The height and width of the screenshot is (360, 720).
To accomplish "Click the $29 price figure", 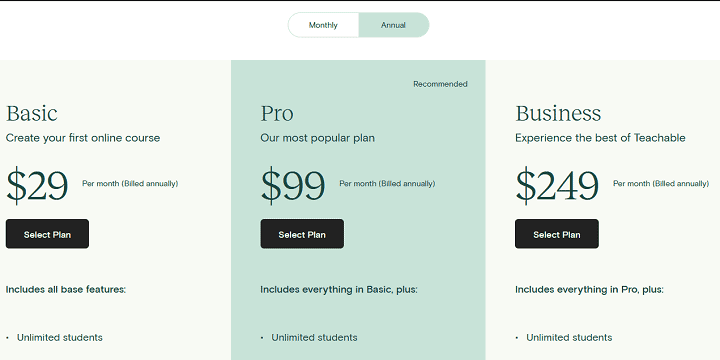I will [x=37, y=185].
